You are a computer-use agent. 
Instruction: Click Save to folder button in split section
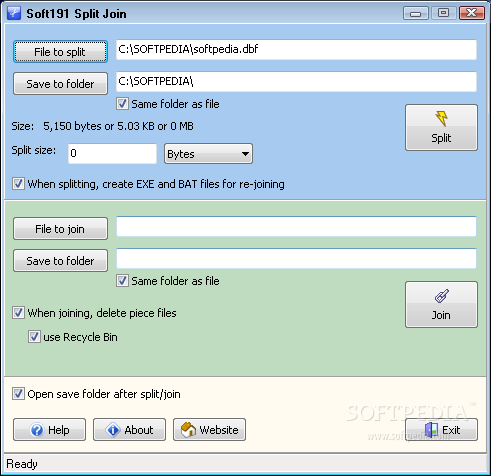60,84
